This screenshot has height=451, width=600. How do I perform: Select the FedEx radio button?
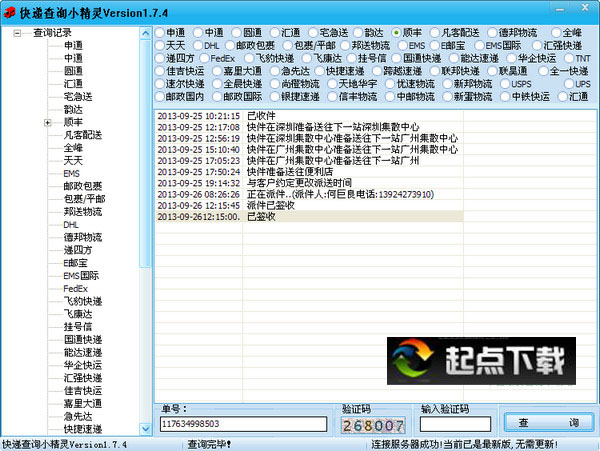[204, 59]
